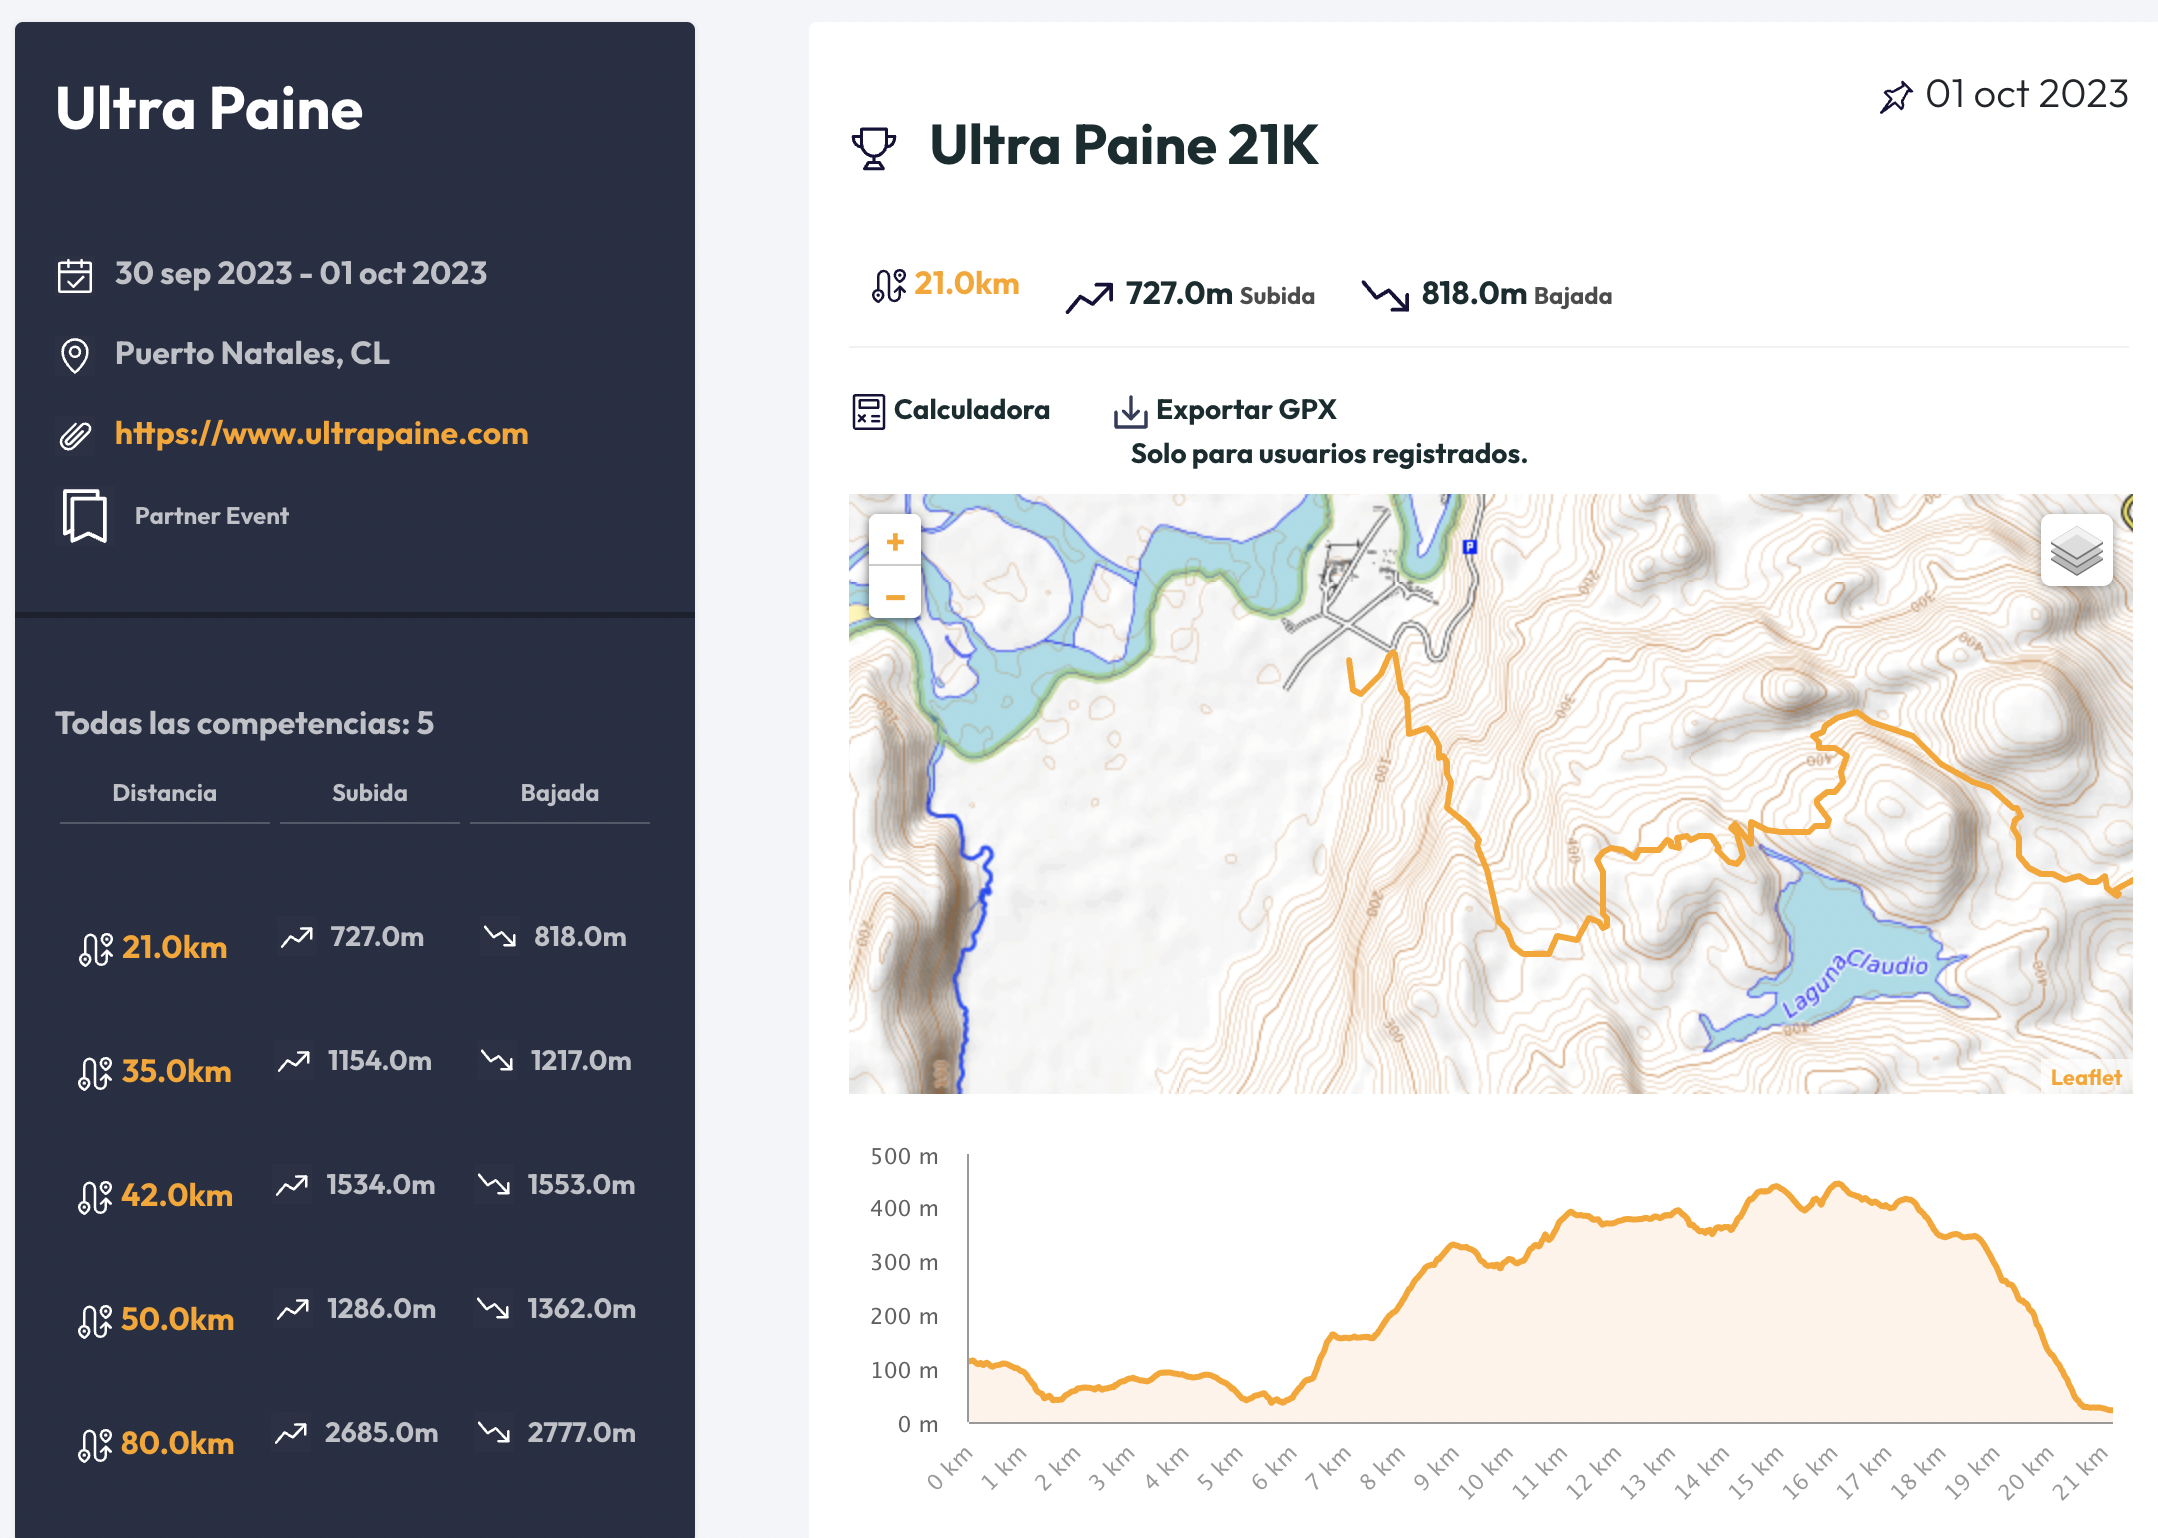This screenshot has width=2158, height=1538.
Task: Click the pin icon beside 01 oct 2023
Action: pos(1895,97)
